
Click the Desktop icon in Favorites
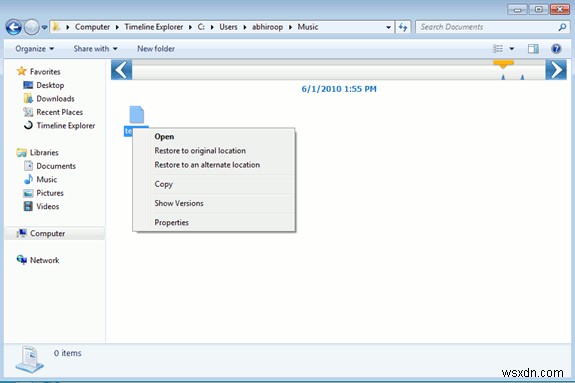coord(28,85)
